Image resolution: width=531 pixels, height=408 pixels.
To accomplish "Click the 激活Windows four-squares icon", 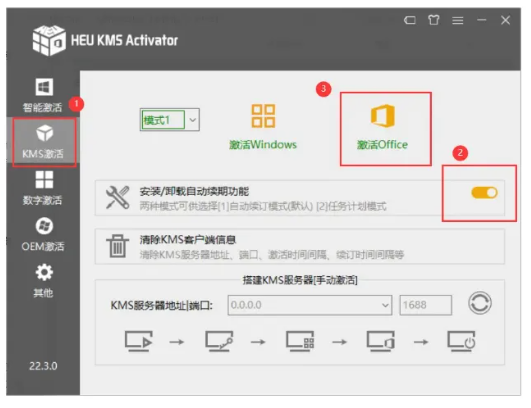I will [x=263, y=116].
